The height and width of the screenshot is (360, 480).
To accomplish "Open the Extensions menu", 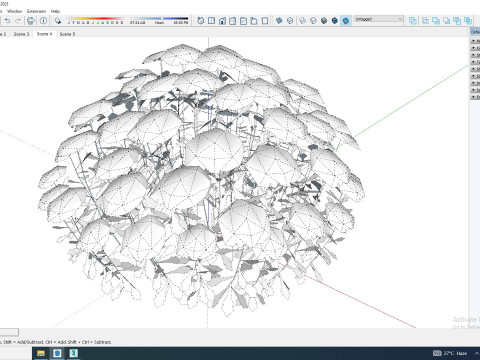I will 37,11.
